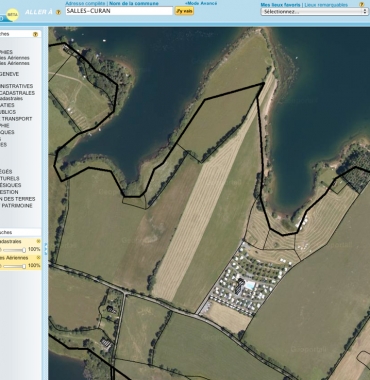Open the Sélectionnez favorites dropdown
Image resolution: width=370 pixels, height=380 pixels.
pyautogui.click(x=314, y=12)
